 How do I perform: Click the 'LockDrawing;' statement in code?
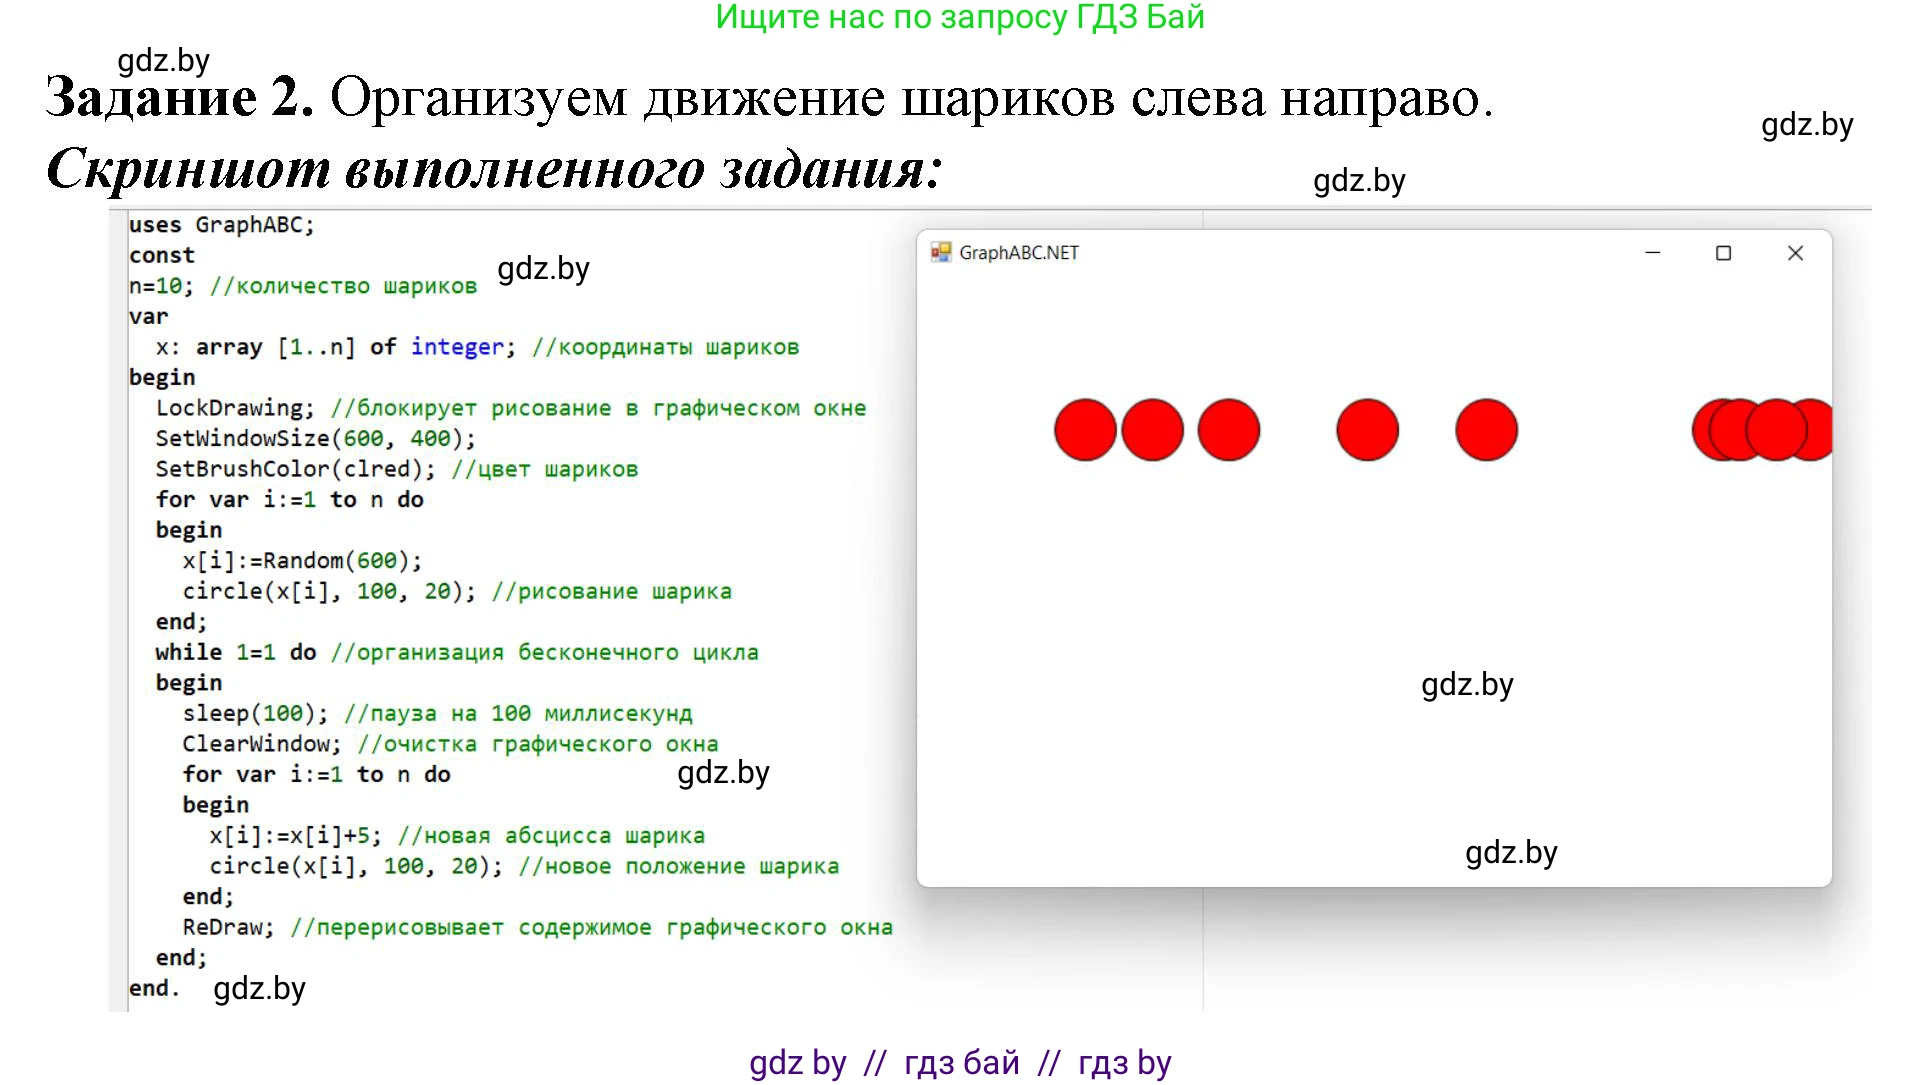(234, 408)
